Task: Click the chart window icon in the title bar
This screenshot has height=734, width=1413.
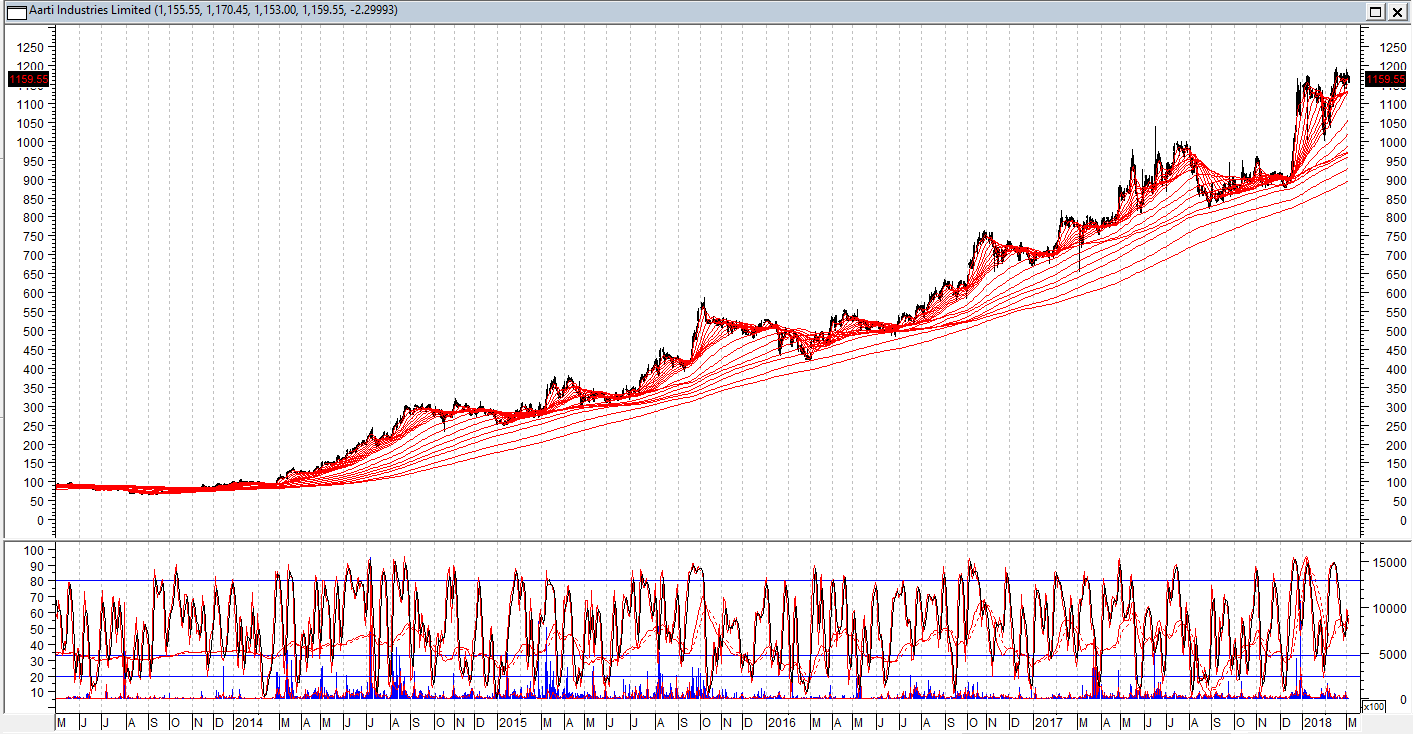Action: pyautogui.click(x=18, y=11)
